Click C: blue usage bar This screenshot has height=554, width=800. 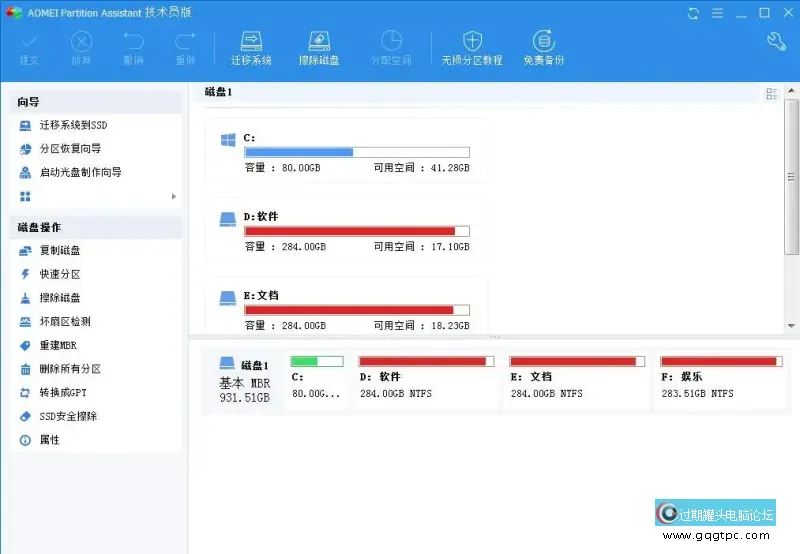(357, 152)
